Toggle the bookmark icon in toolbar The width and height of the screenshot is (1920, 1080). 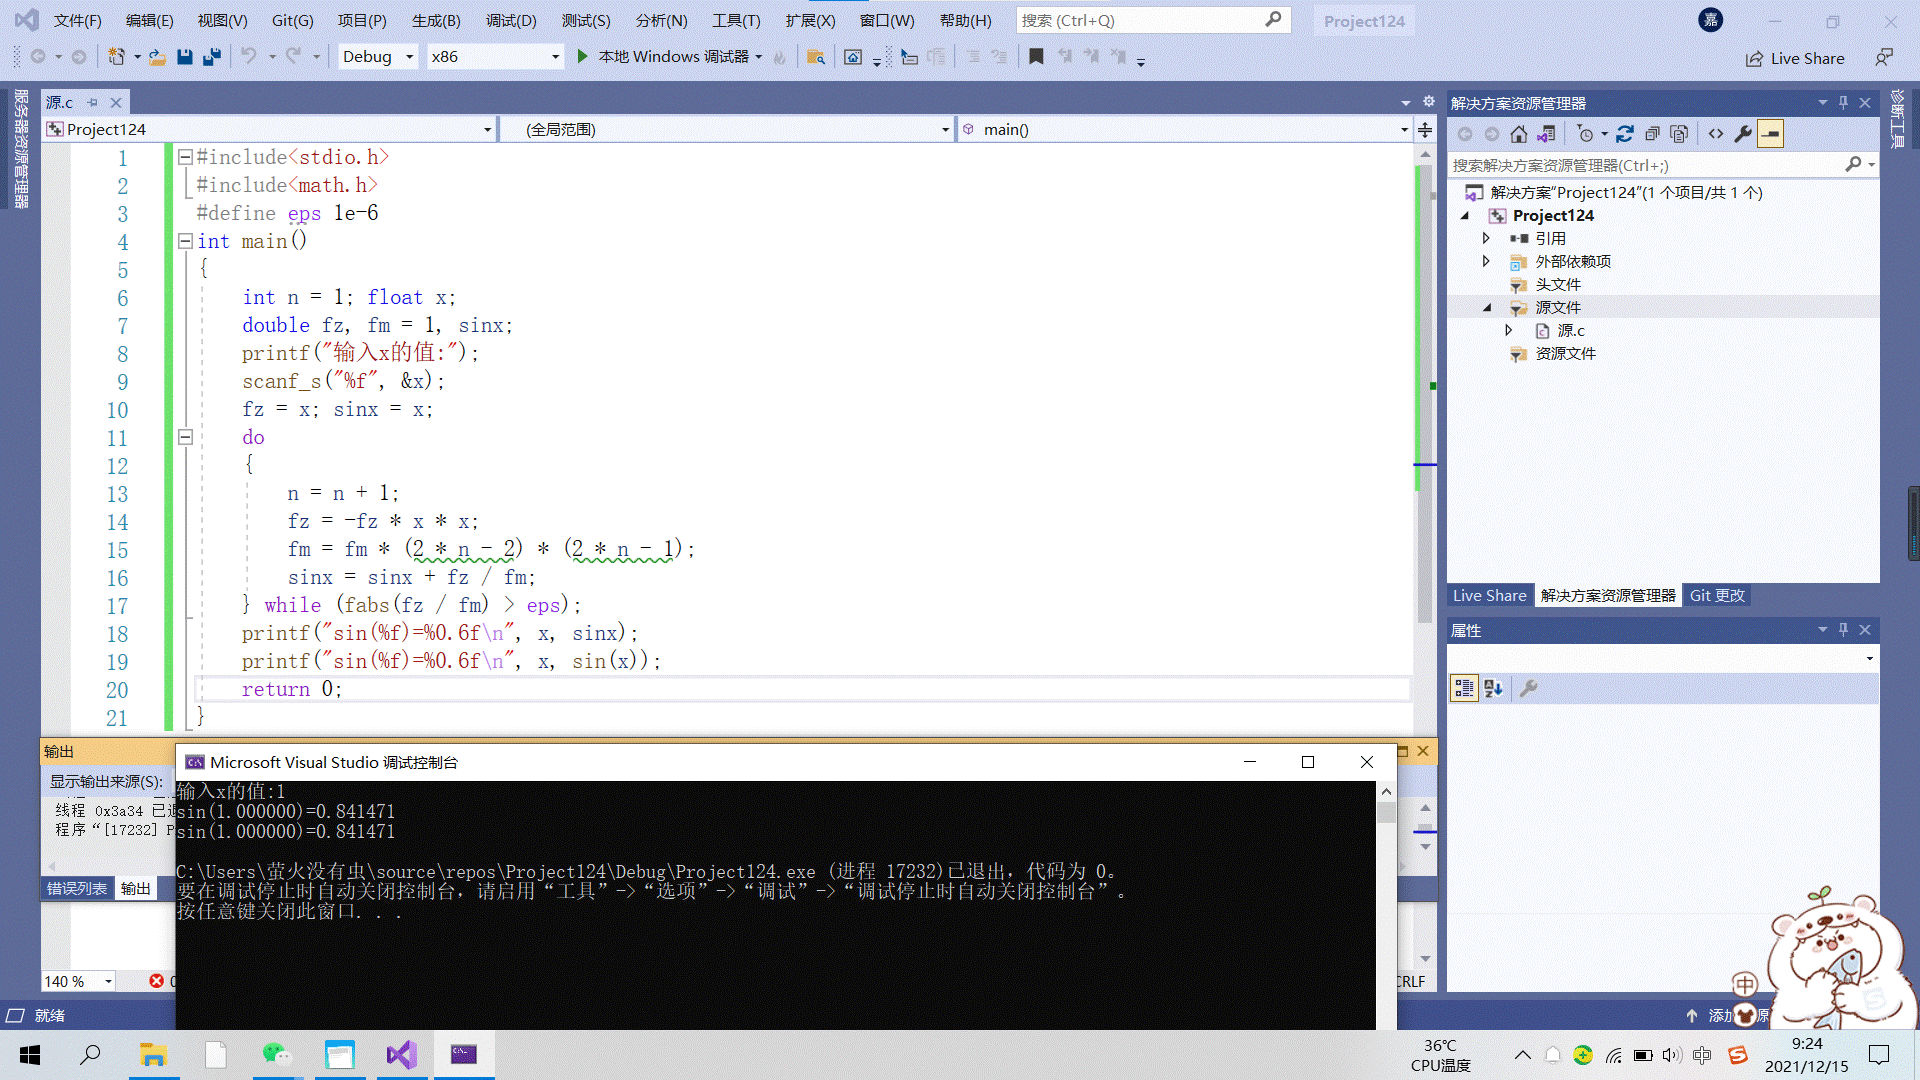point(1036,57)
